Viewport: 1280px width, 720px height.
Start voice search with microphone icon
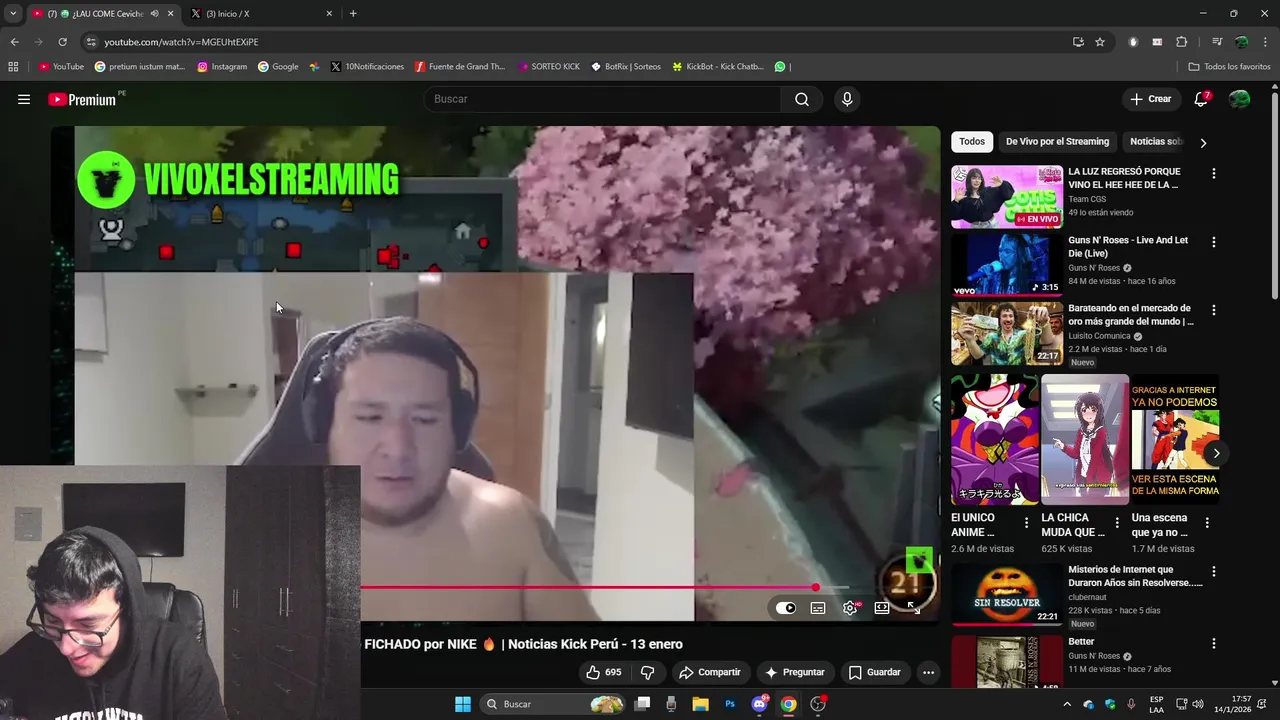[x=847, y=99]
